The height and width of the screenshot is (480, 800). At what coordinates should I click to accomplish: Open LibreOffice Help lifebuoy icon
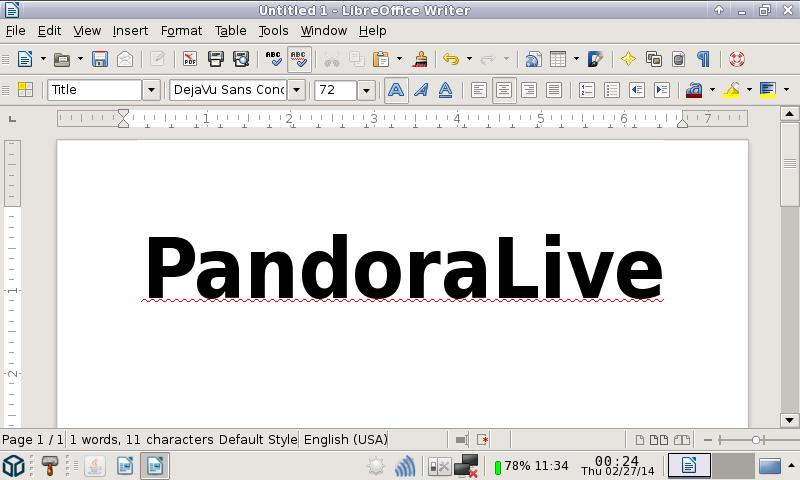tap(737, 59)
